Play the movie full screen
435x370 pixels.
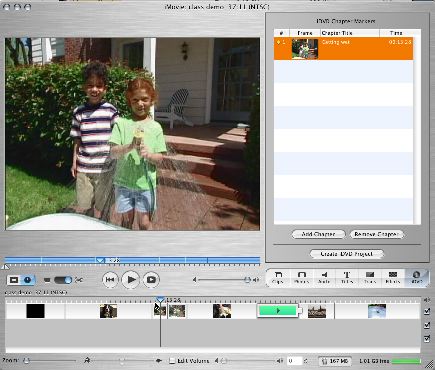(x=151, y=280)
